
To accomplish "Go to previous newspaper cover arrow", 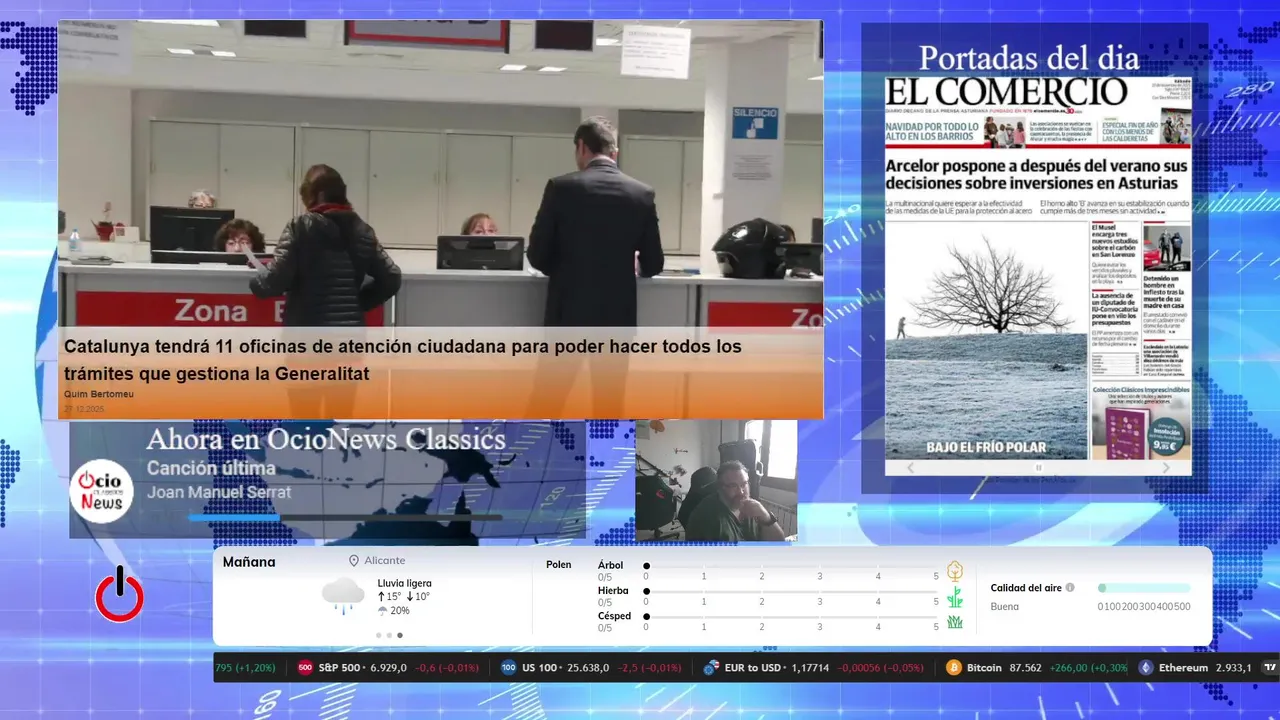I will click(x=910, y=467).
